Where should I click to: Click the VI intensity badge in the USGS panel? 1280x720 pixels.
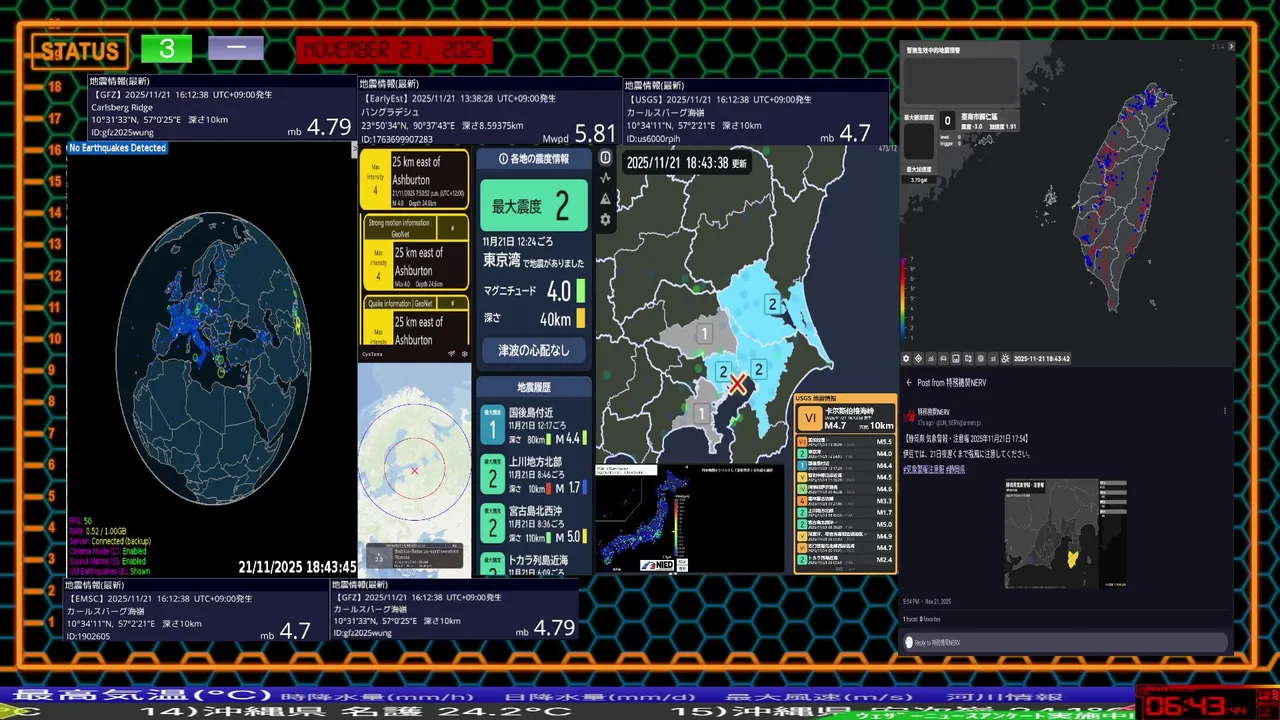point(810,417)
